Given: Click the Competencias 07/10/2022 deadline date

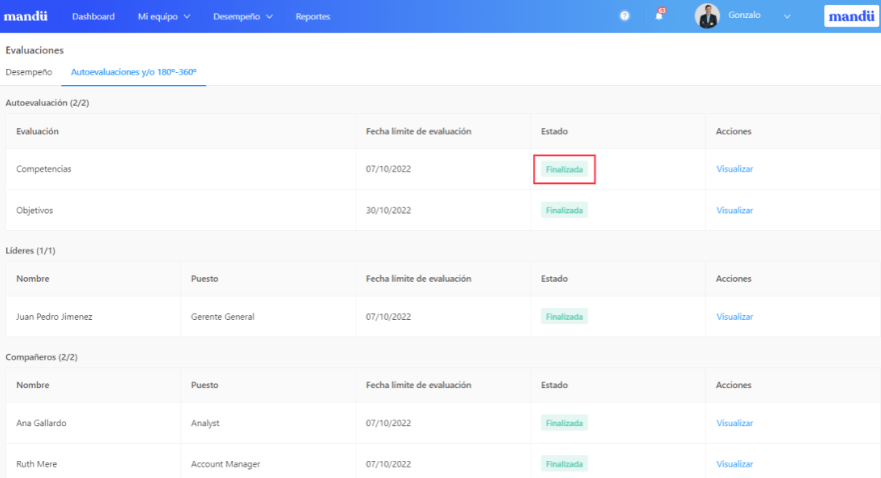Looking at the screenshot, I should pos(388,169).
